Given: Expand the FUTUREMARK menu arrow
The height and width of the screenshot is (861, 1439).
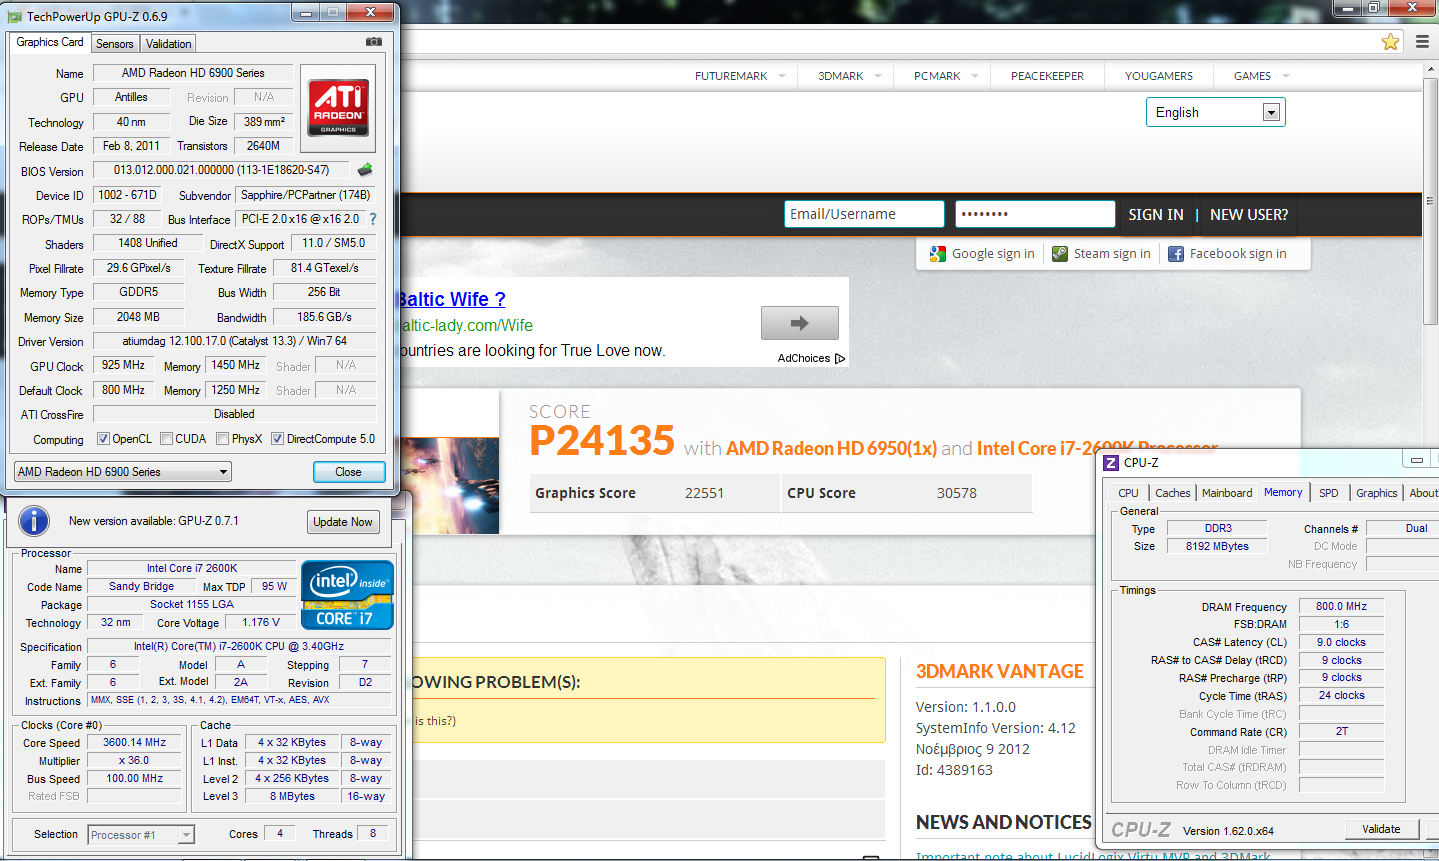Looking at the screenshot, I should pos(782,76).
